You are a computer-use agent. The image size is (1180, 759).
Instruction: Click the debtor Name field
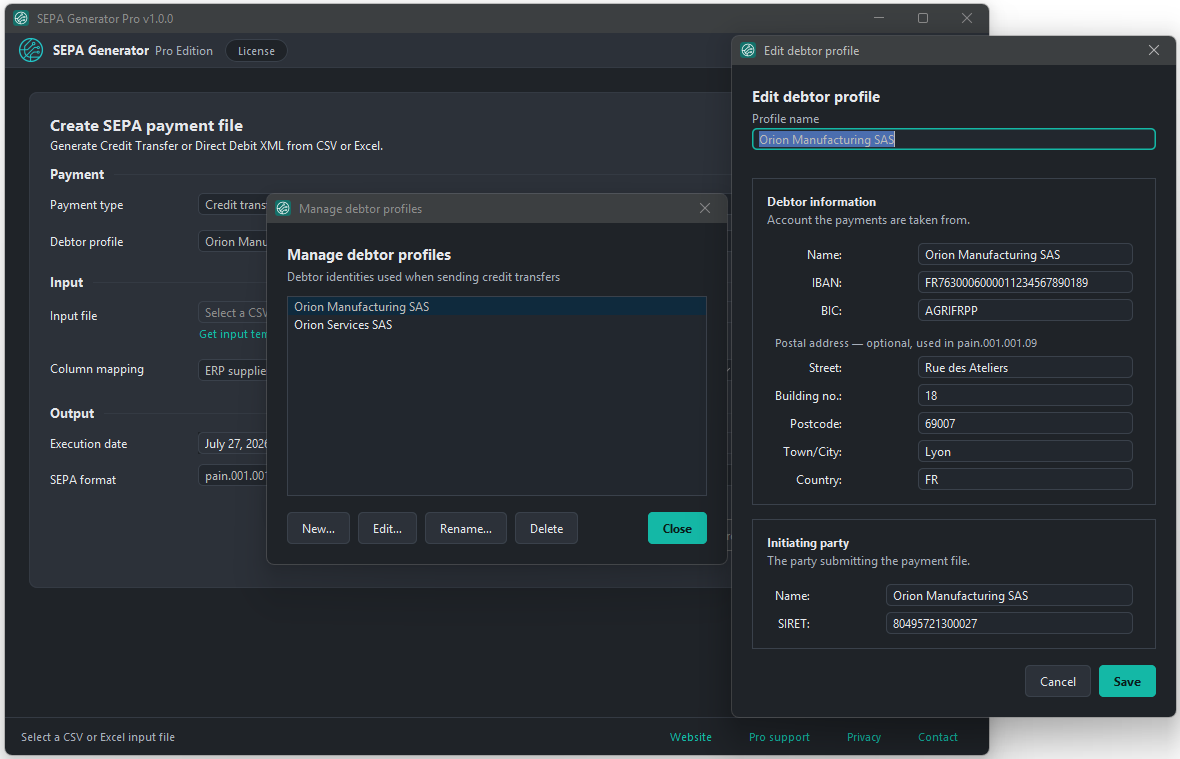tap(1025, 254)
